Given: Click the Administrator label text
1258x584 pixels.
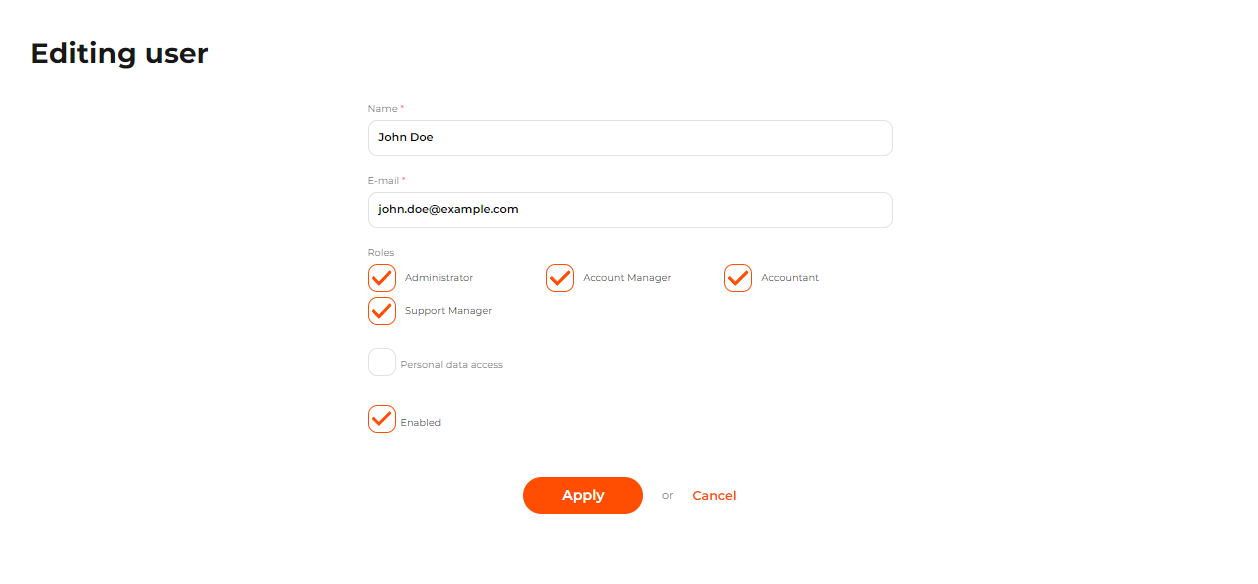Looking at the screenshot, I should tap(439, 278).
